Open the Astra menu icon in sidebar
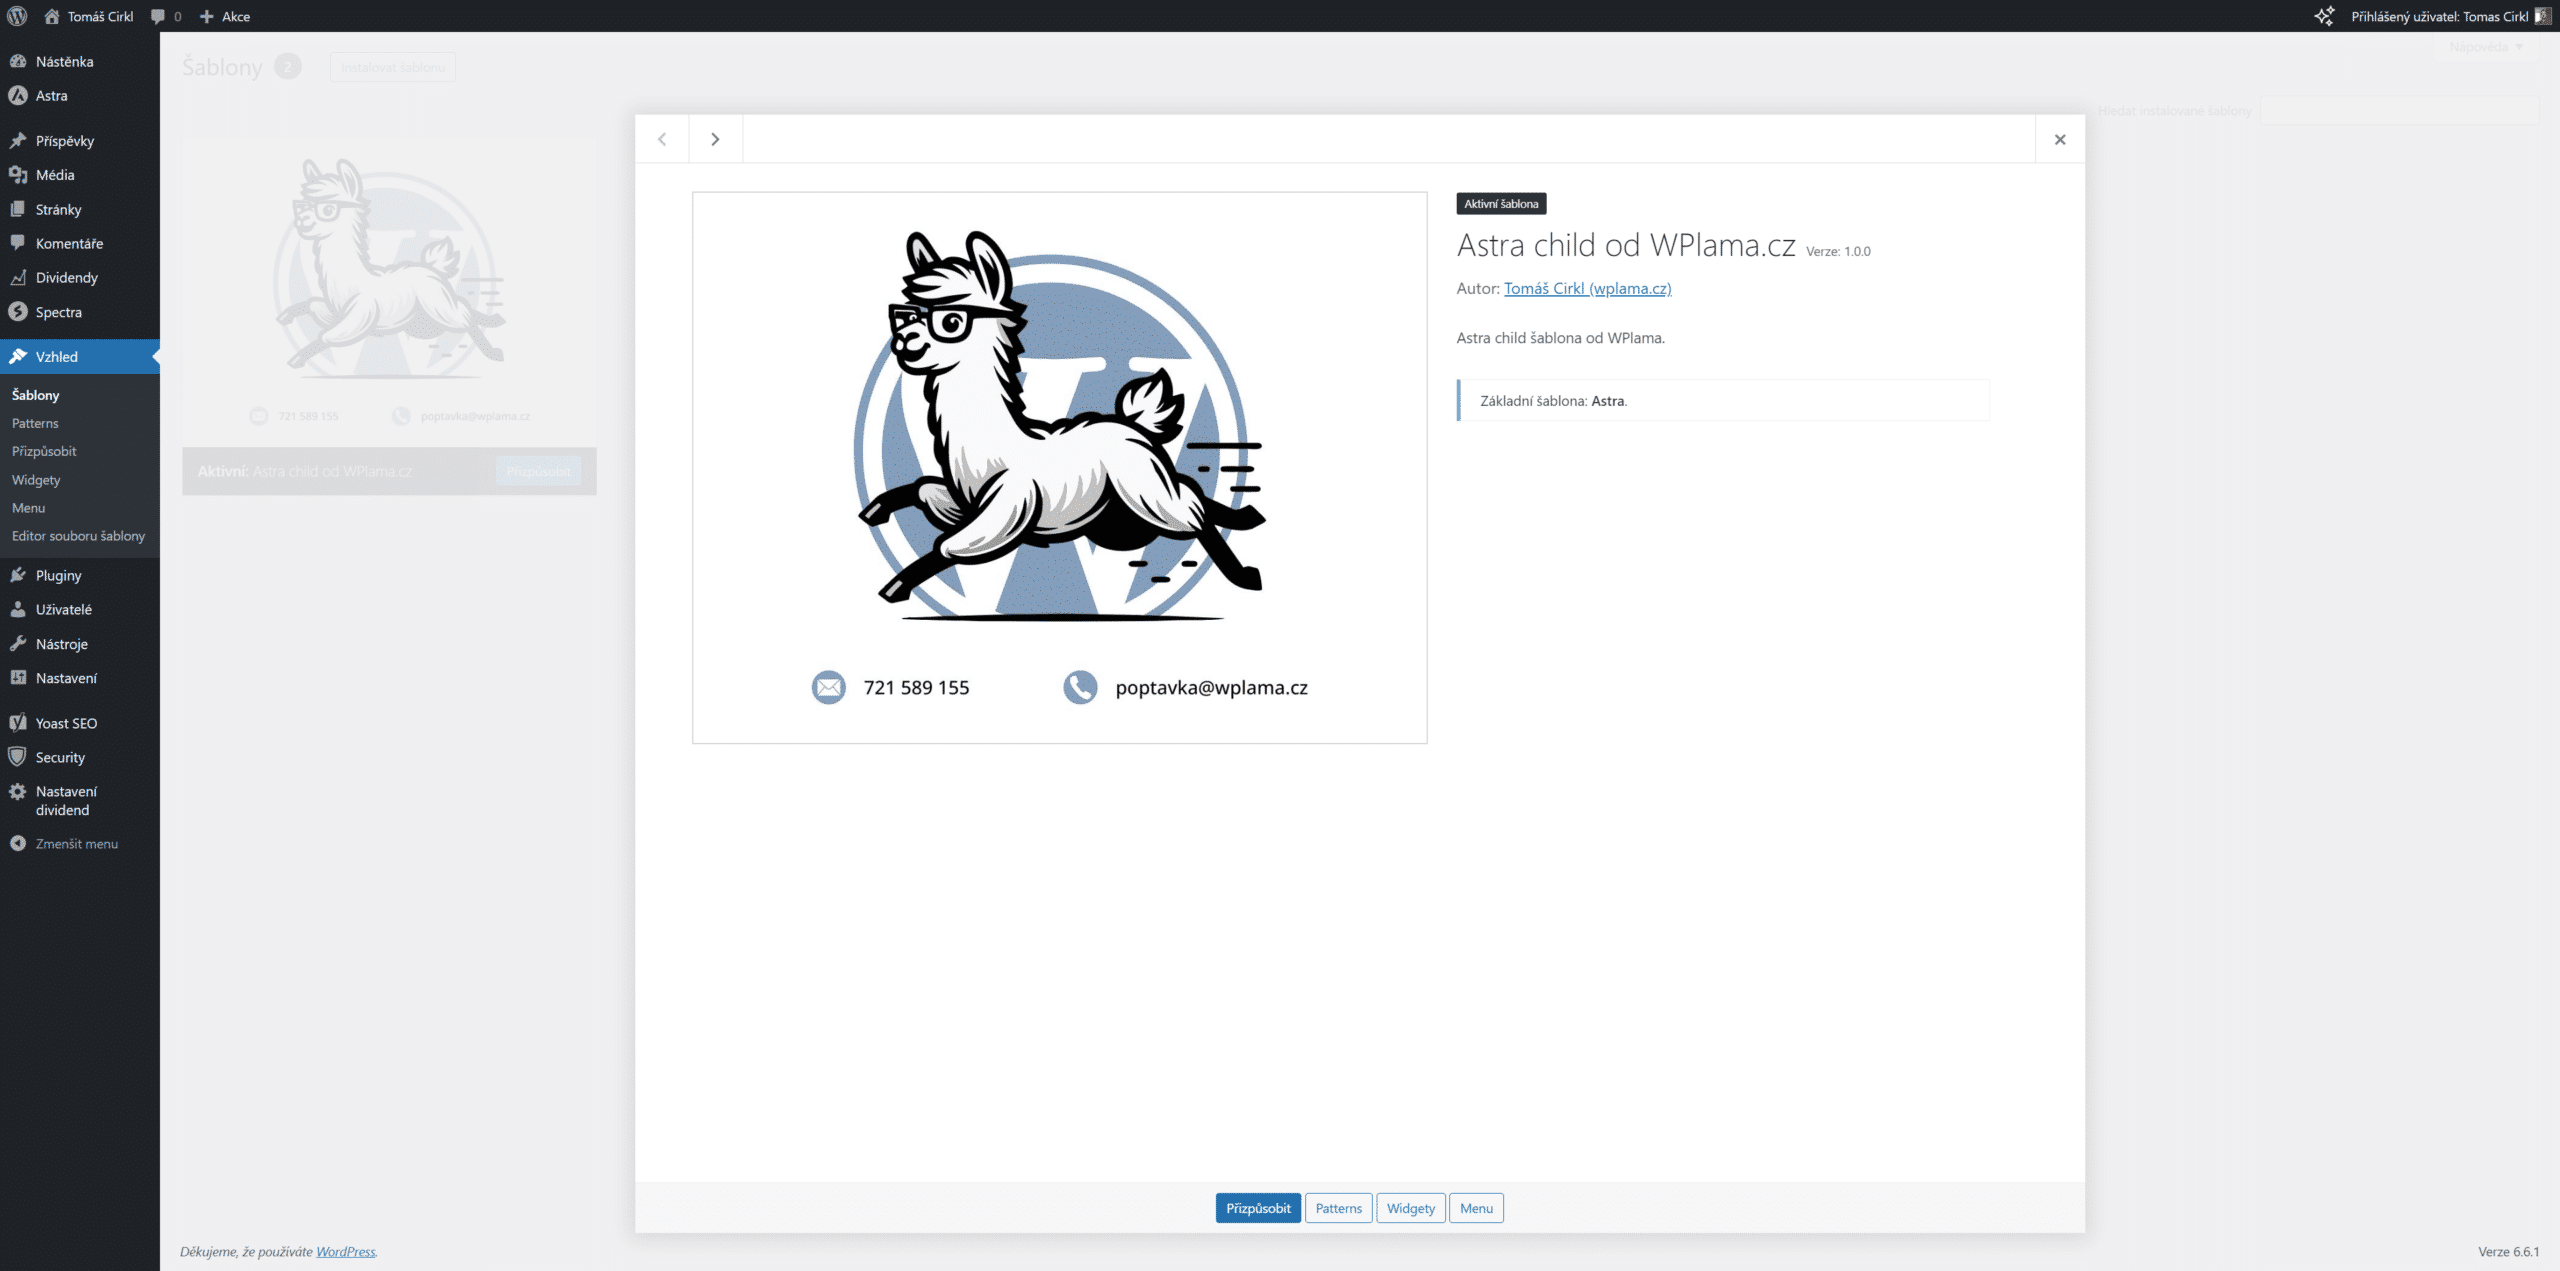Image resolution: width=2560 pixels, height=1271 pixels. [x=18, y=96]
